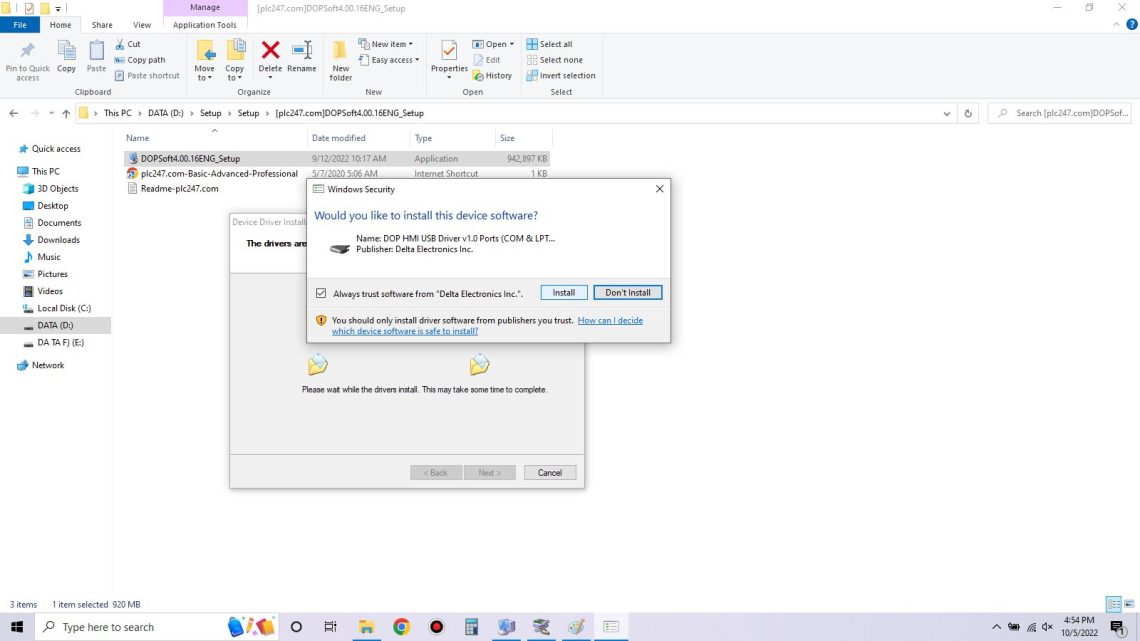Viewport: 1140px width, 641px height.
Task: Click the Back navigation arrow
Action: (x=14, y=113)
